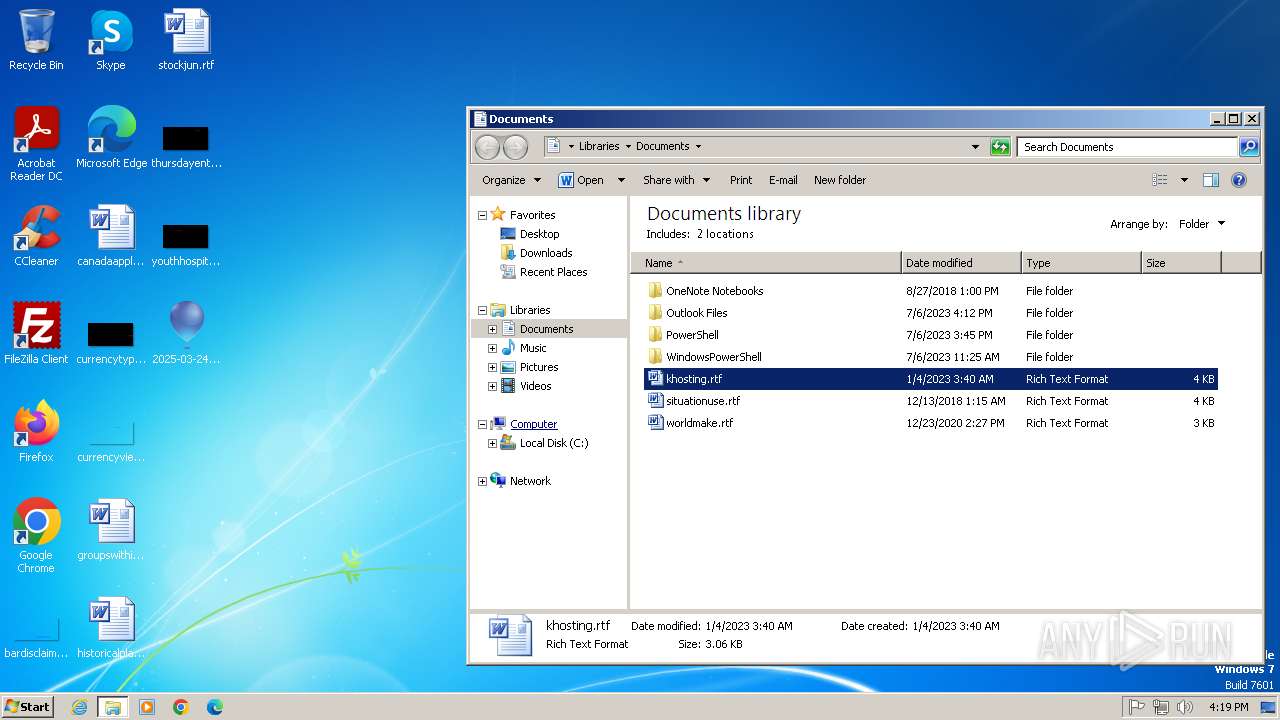The width and height of the screenshot is (1280, 720).
Task: Sort by the Name column header
Action: [765, 263]
